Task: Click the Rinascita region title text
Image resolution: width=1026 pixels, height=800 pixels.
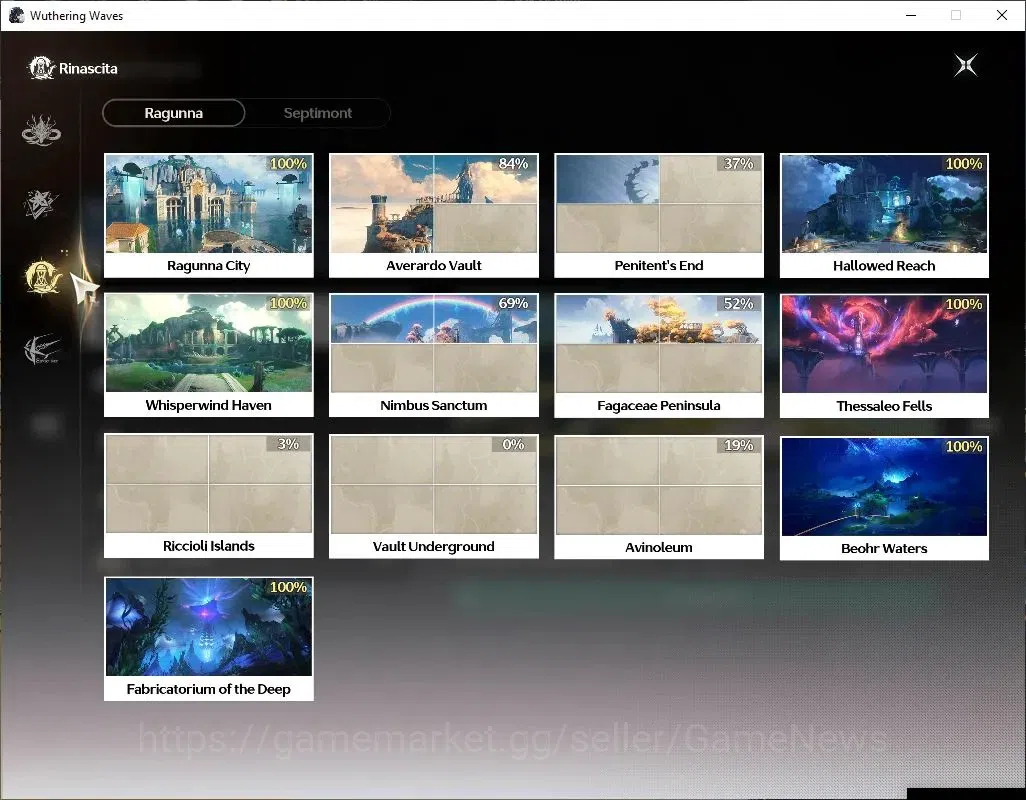Action: click(x=88, y=69)
